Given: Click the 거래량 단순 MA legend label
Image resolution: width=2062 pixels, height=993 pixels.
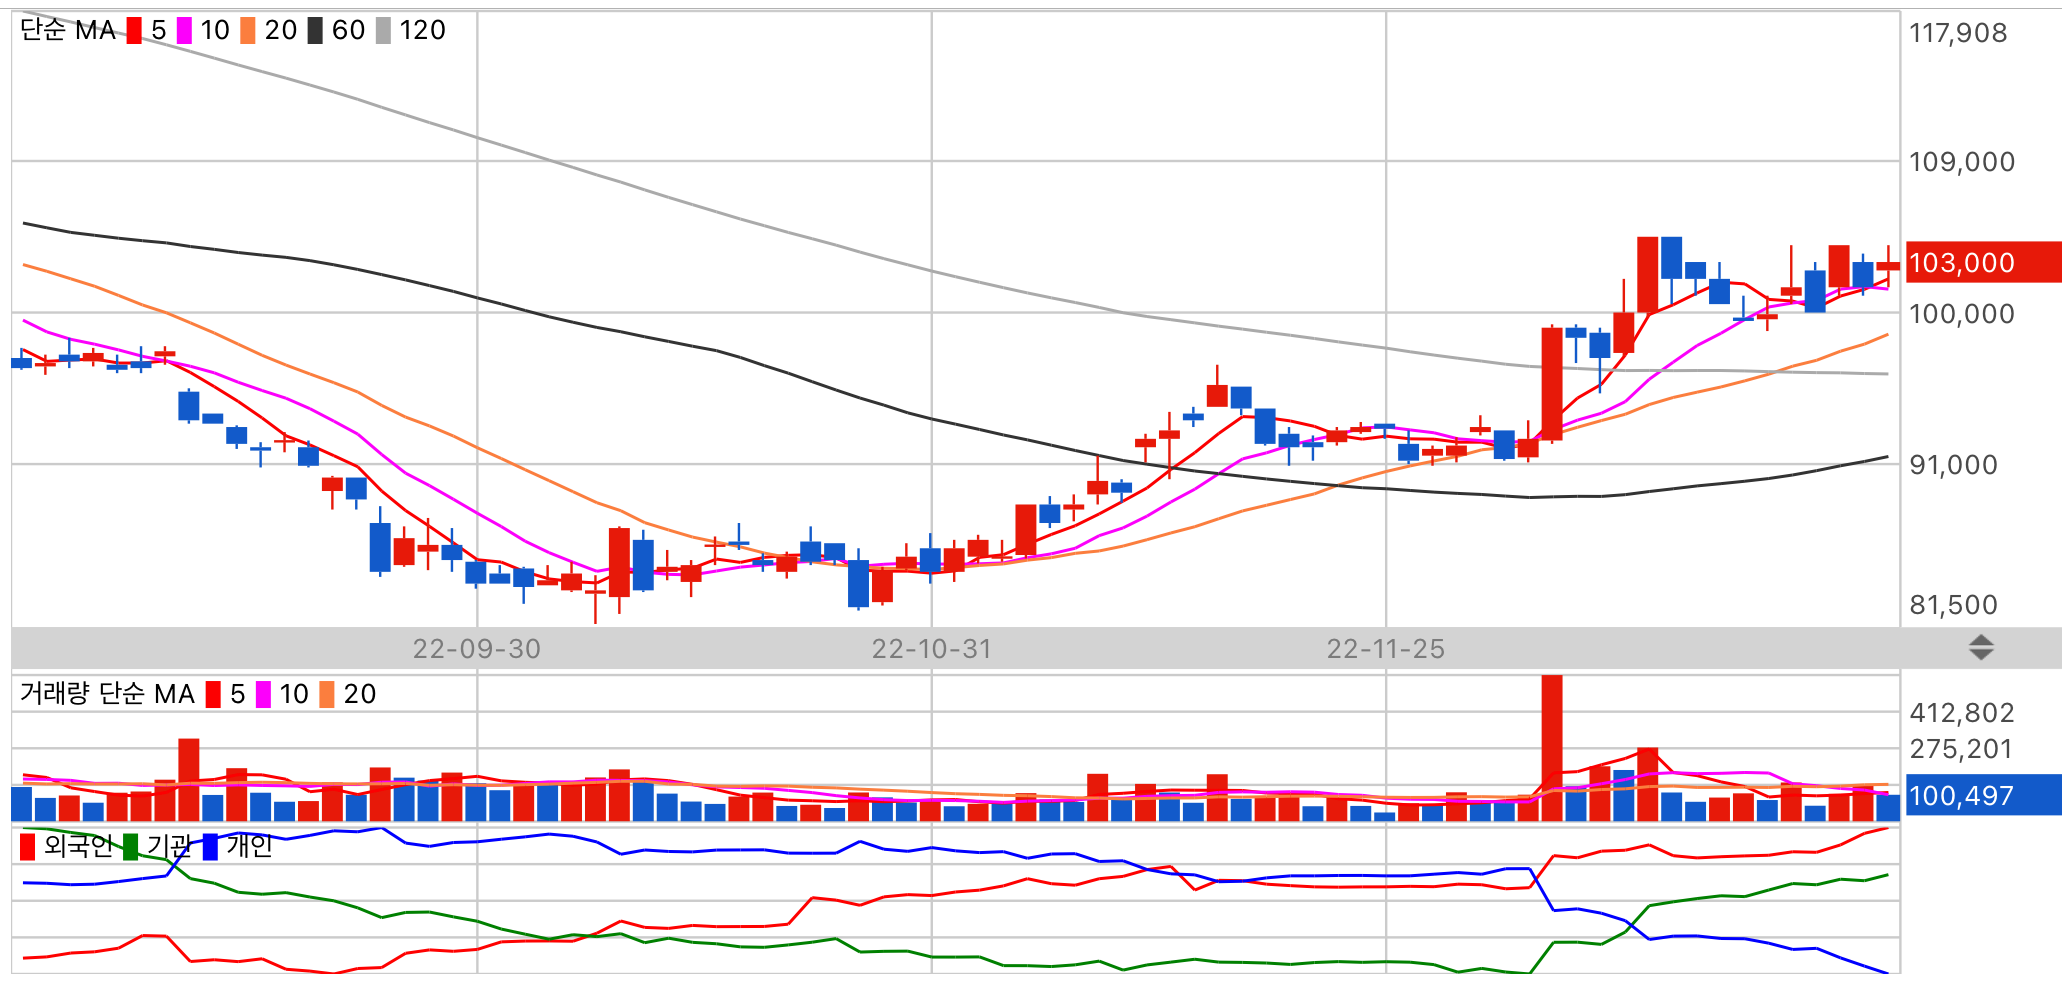Looking at the screenshot, I should click(107, 694).
